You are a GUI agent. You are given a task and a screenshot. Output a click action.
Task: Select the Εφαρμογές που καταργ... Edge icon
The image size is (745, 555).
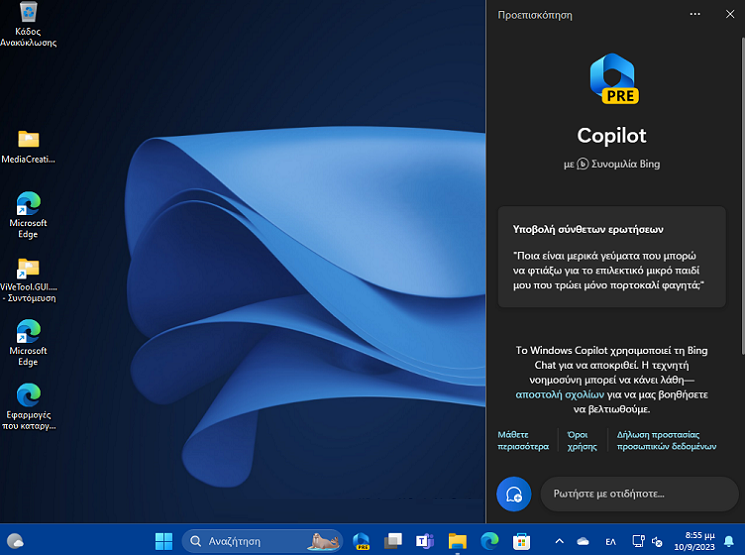pyautogui.click(x=29, y=406)
